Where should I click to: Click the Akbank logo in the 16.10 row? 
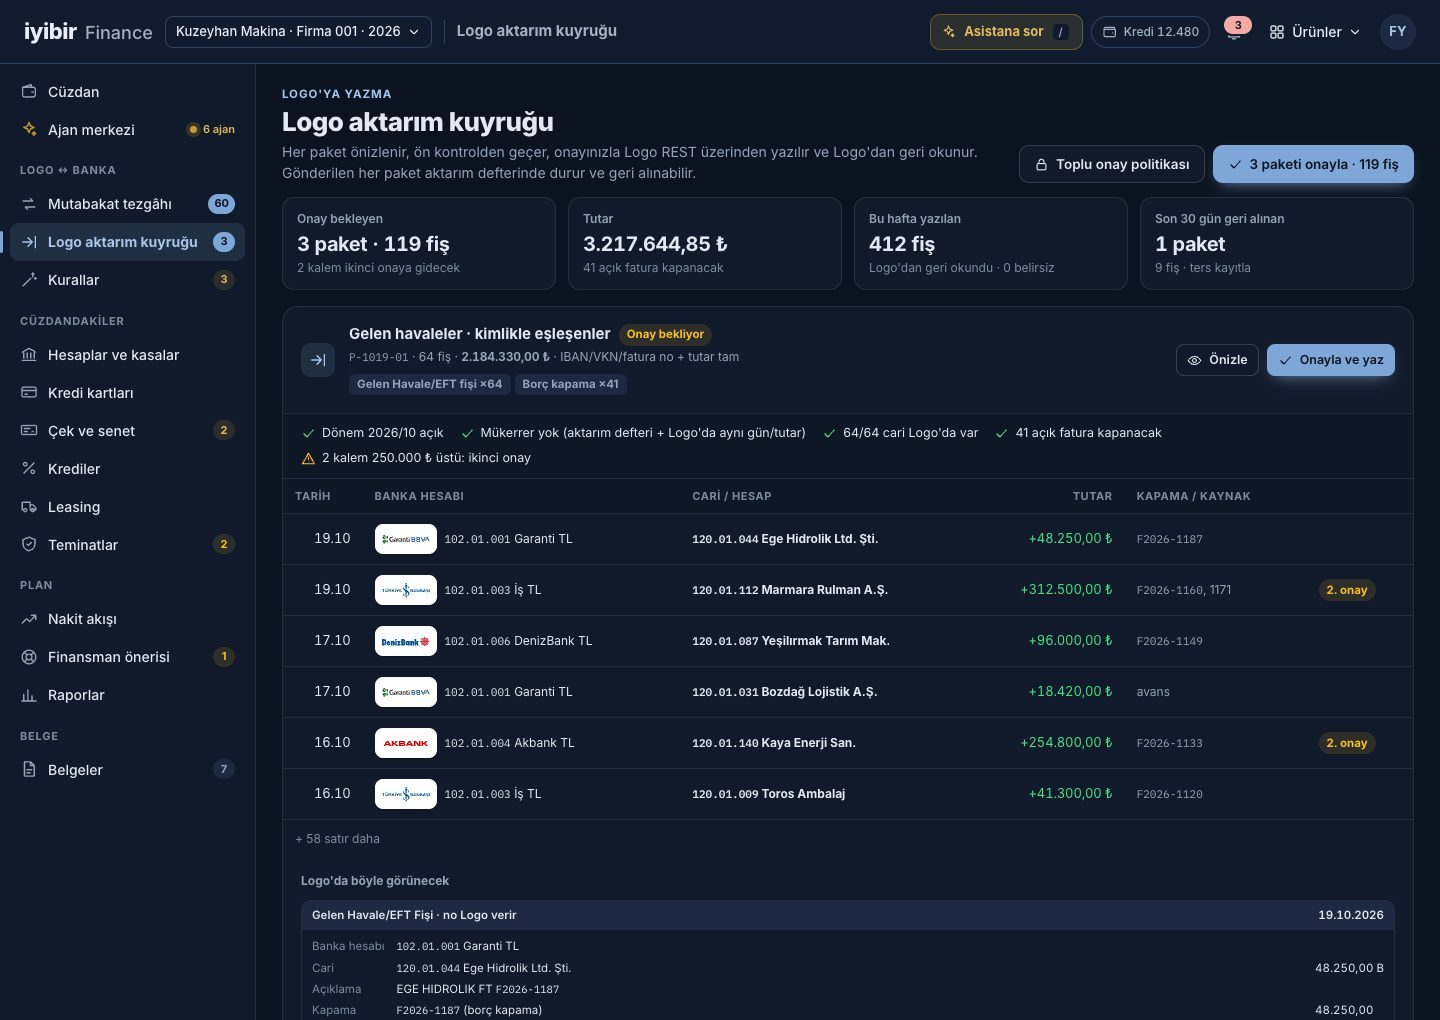[406, 743]
